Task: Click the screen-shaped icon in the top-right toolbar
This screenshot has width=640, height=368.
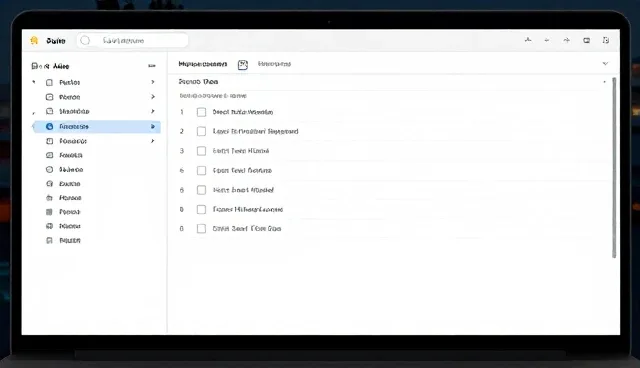Action: pos(587,40)
